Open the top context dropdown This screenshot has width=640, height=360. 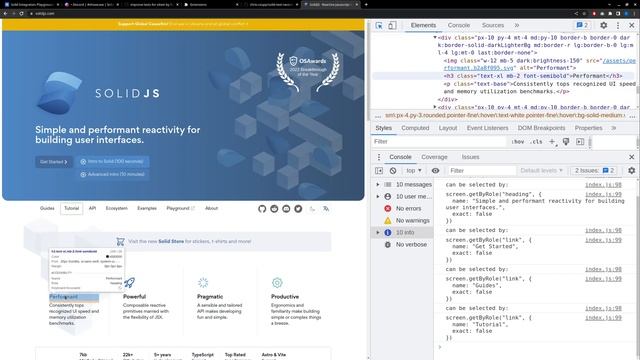click(x=413, y=171)
